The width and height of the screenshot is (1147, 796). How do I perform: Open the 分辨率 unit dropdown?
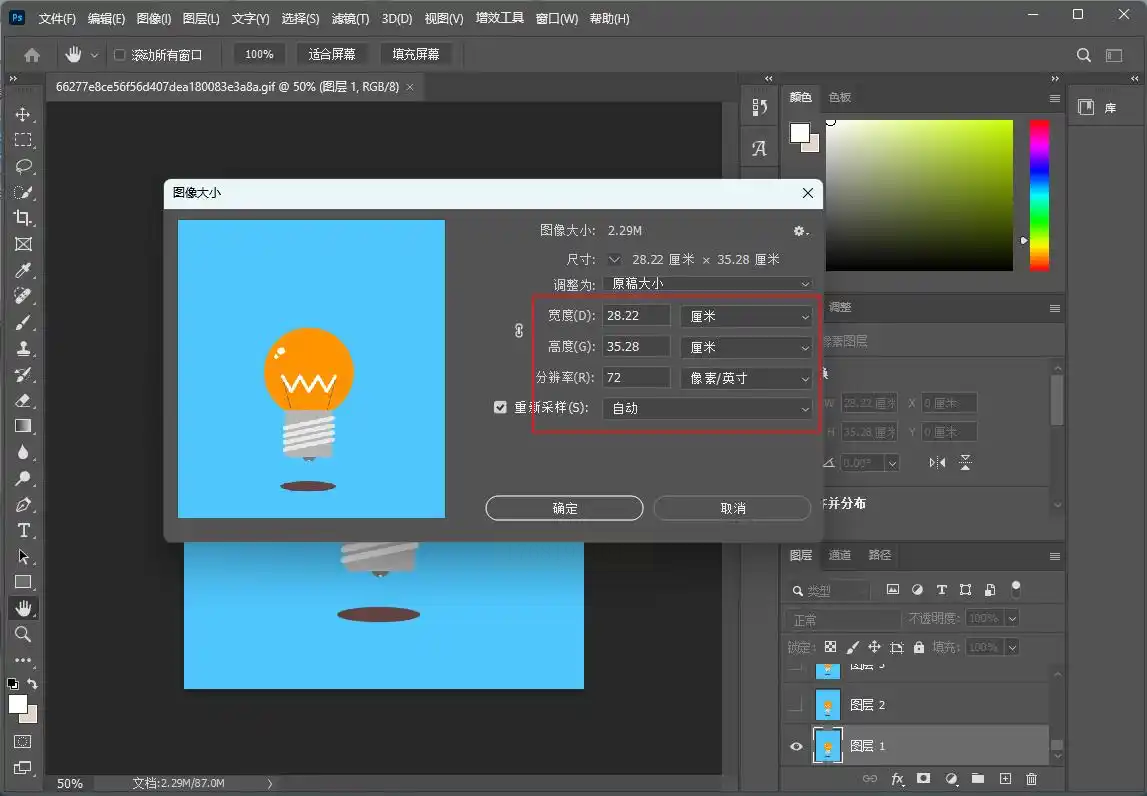pos(746,378)
